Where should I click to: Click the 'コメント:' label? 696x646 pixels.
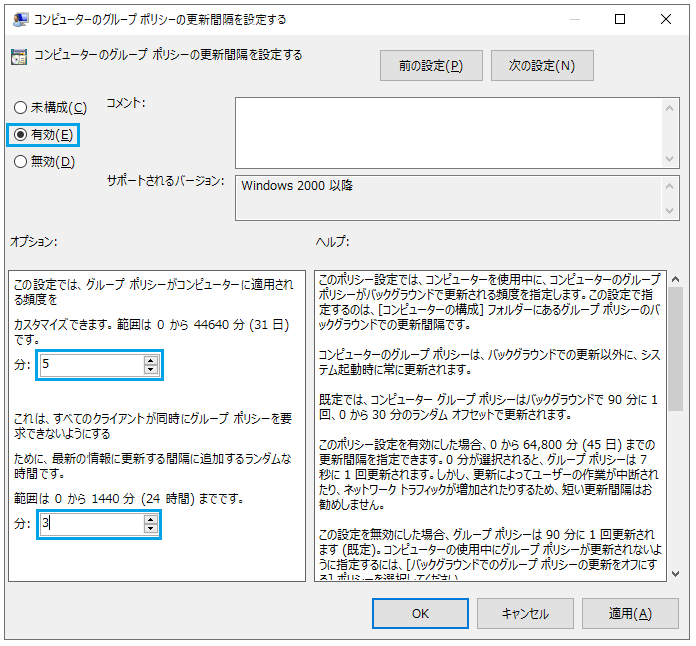point(126,103)
